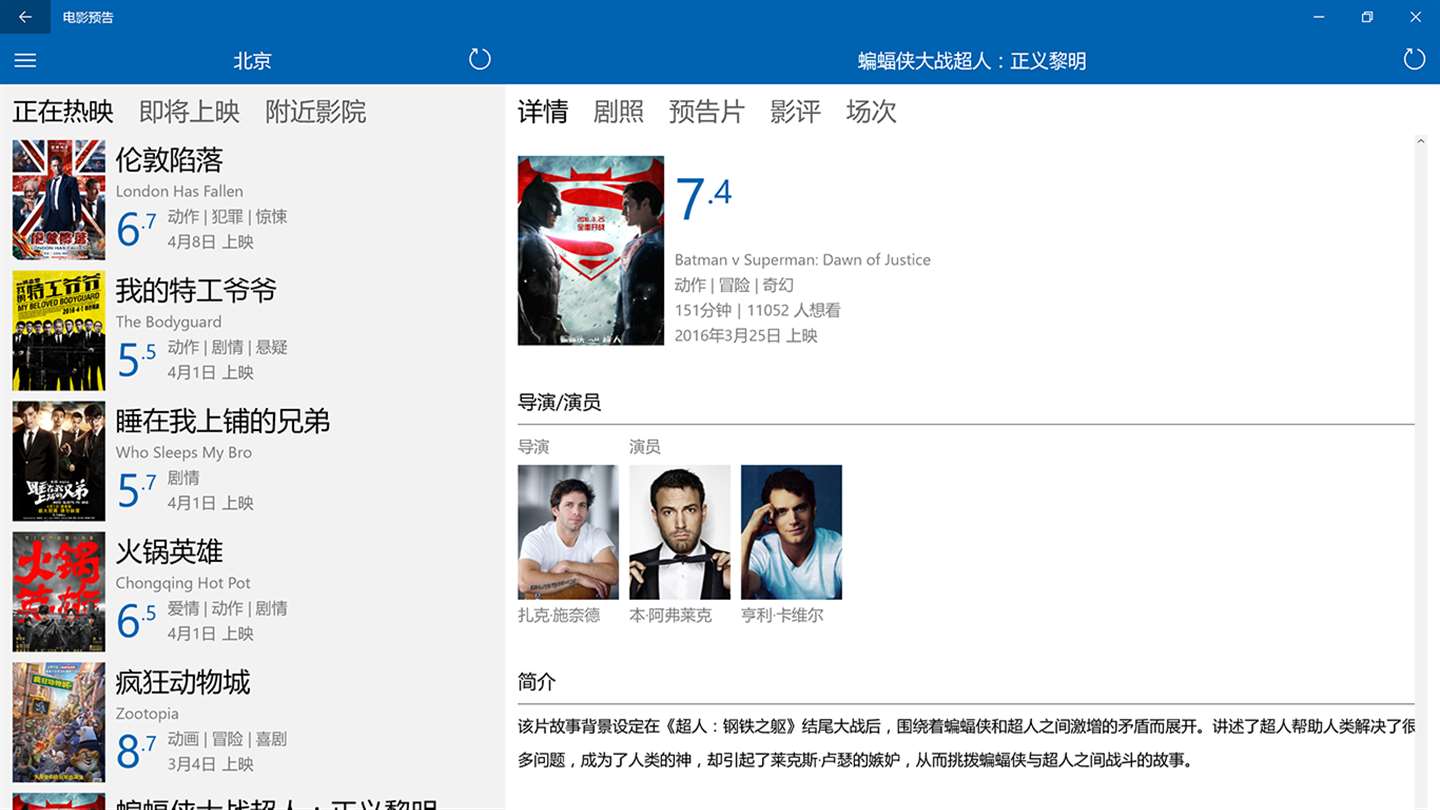This screenshot has width=1440, height=810.
Task: Close the 电影预告 app window
Action: pyautogui.click(x=1415, y=17)
